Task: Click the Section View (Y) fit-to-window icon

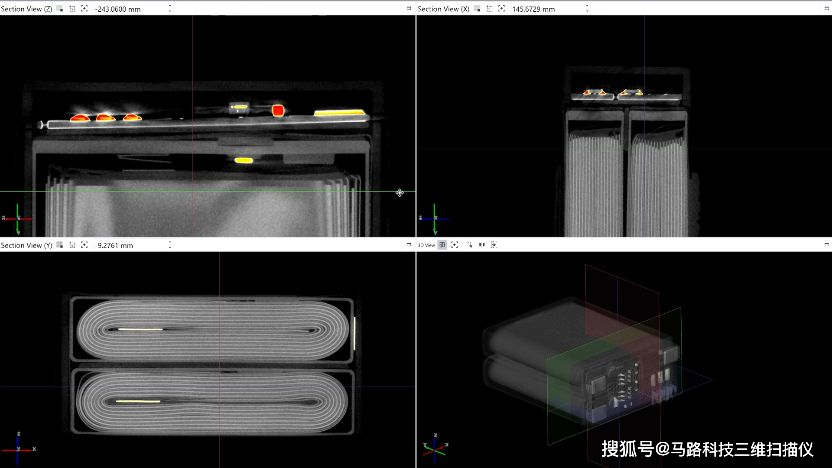Action: pyautogui.click(x=73, y=245)
